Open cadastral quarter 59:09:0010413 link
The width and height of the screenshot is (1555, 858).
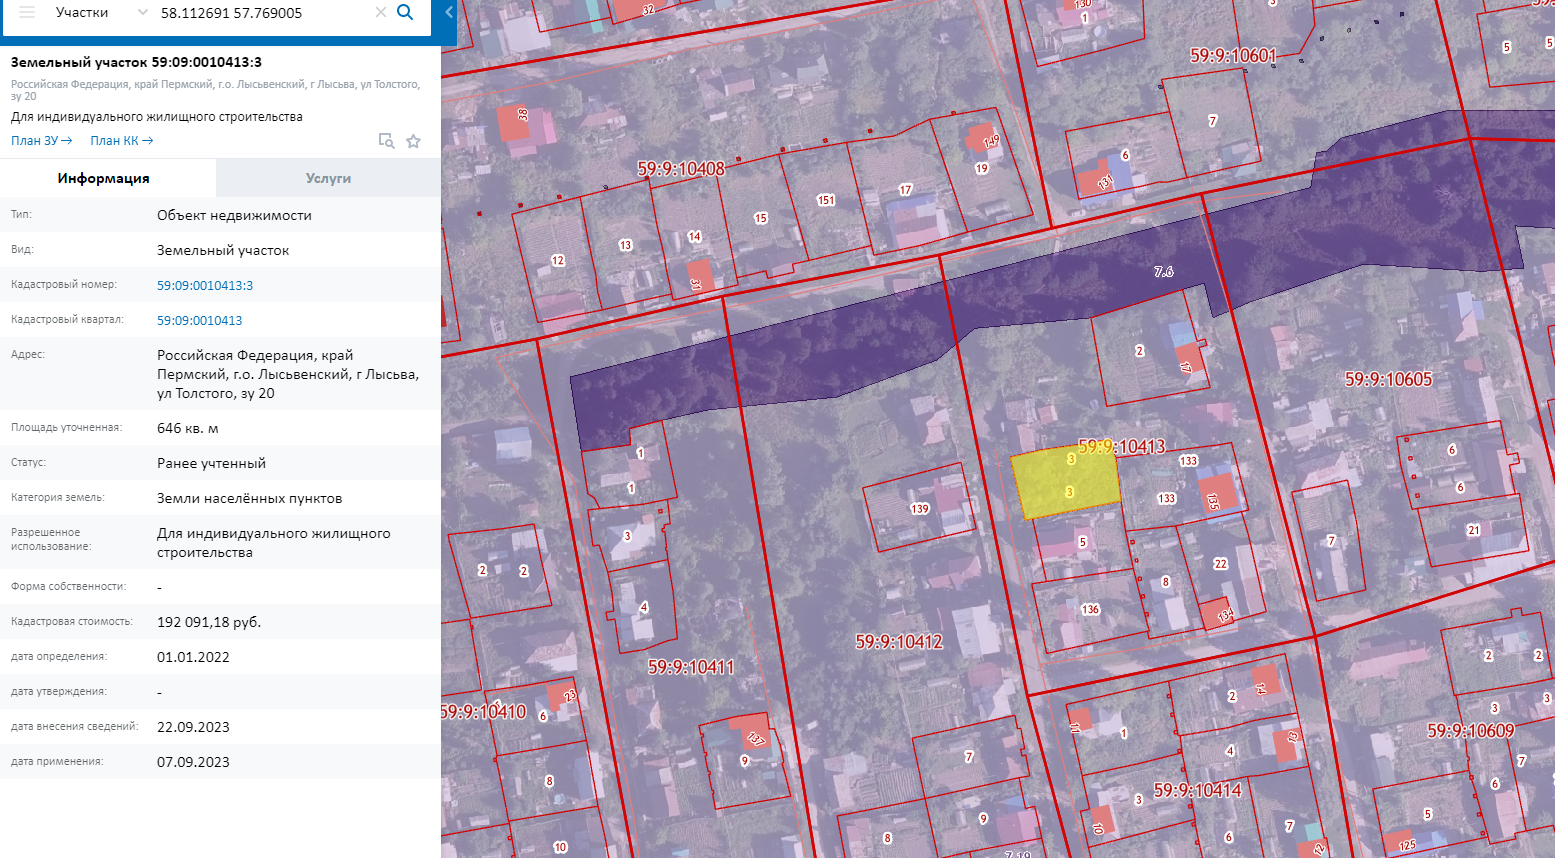point(199,320)
